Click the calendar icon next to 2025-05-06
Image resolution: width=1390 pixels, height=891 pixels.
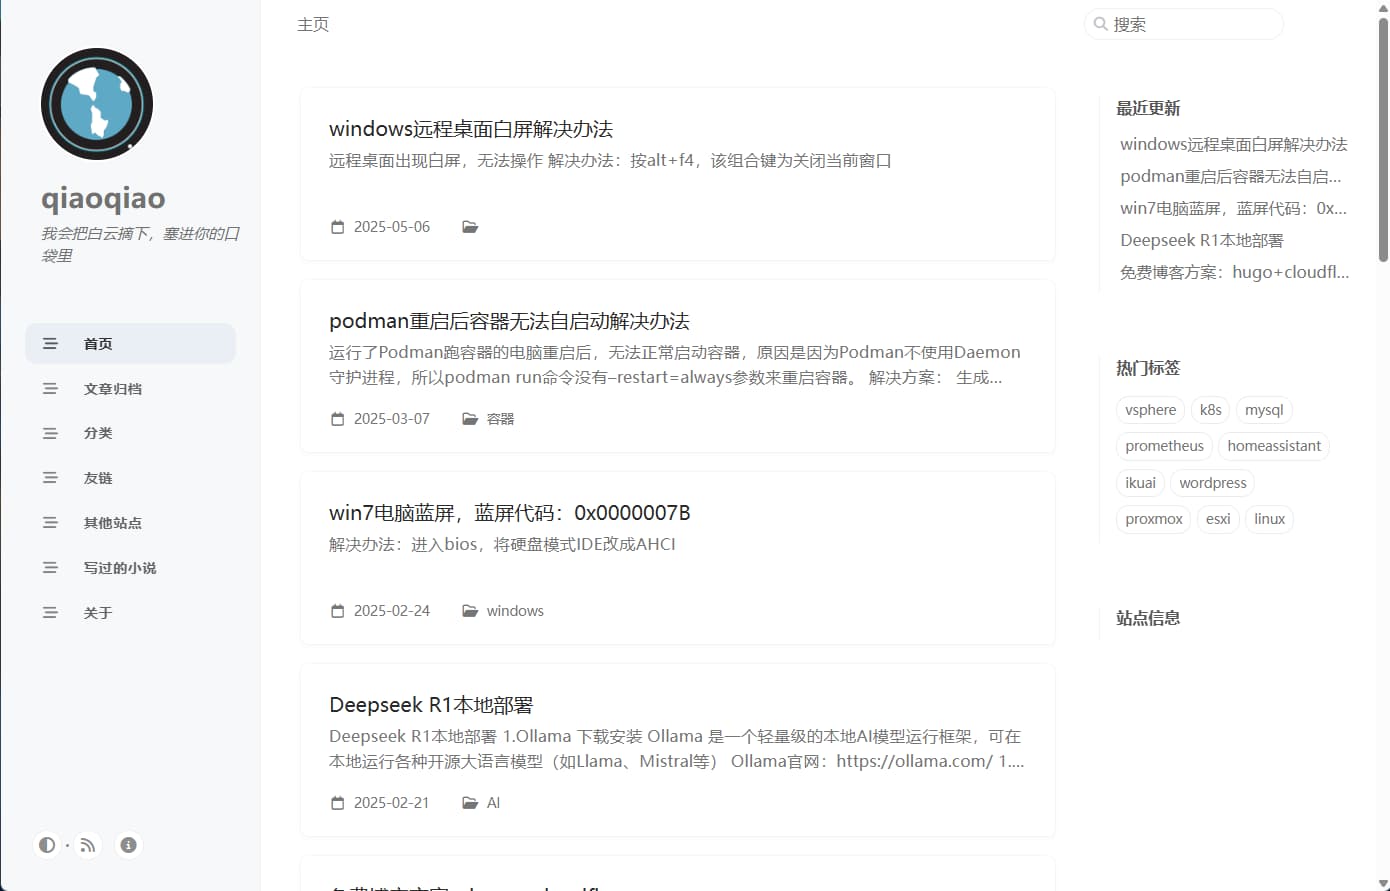pyautogui.click(x=337, y=227)
